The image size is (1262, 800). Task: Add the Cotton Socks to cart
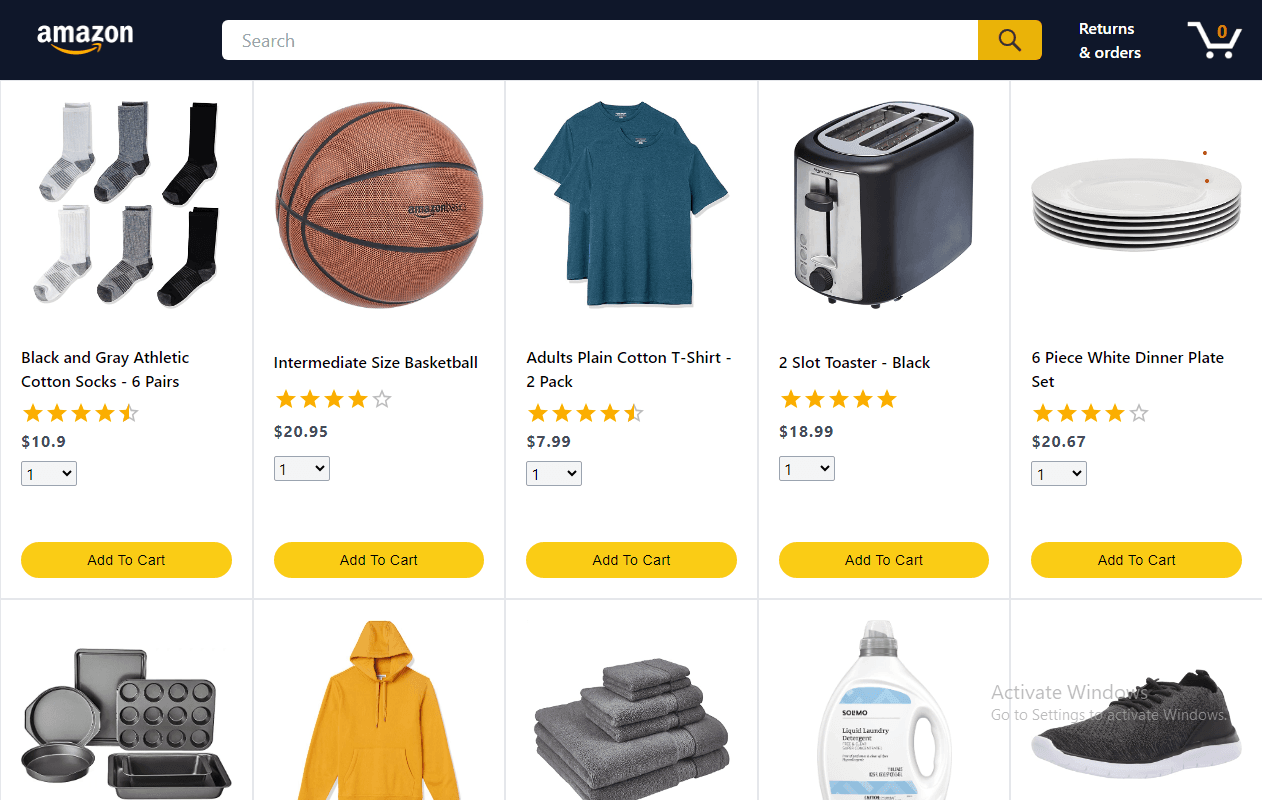[126, 560]
